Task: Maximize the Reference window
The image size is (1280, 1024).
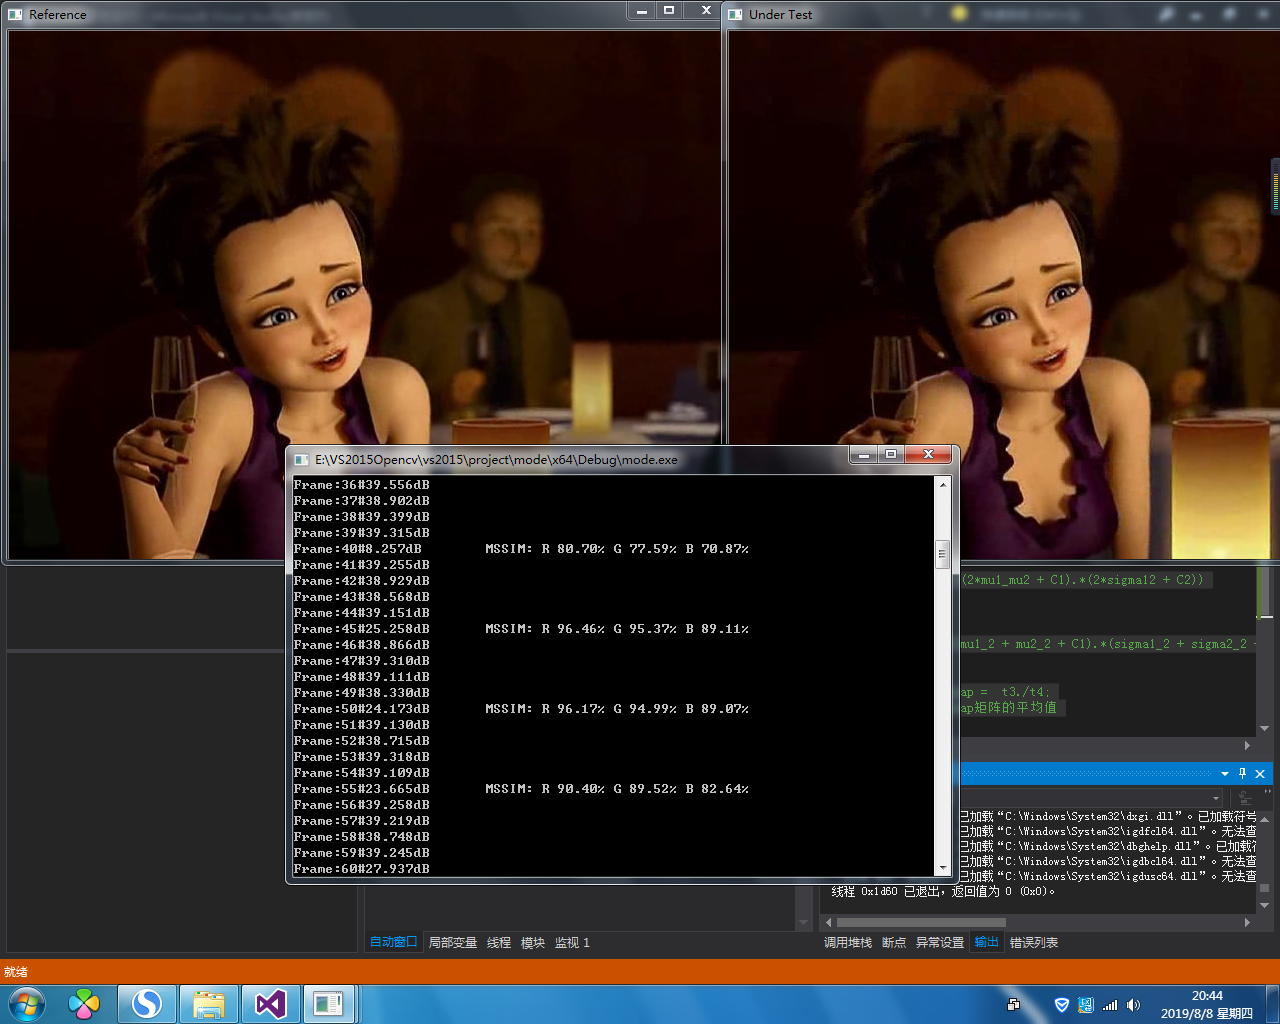Action: [669, 10]
